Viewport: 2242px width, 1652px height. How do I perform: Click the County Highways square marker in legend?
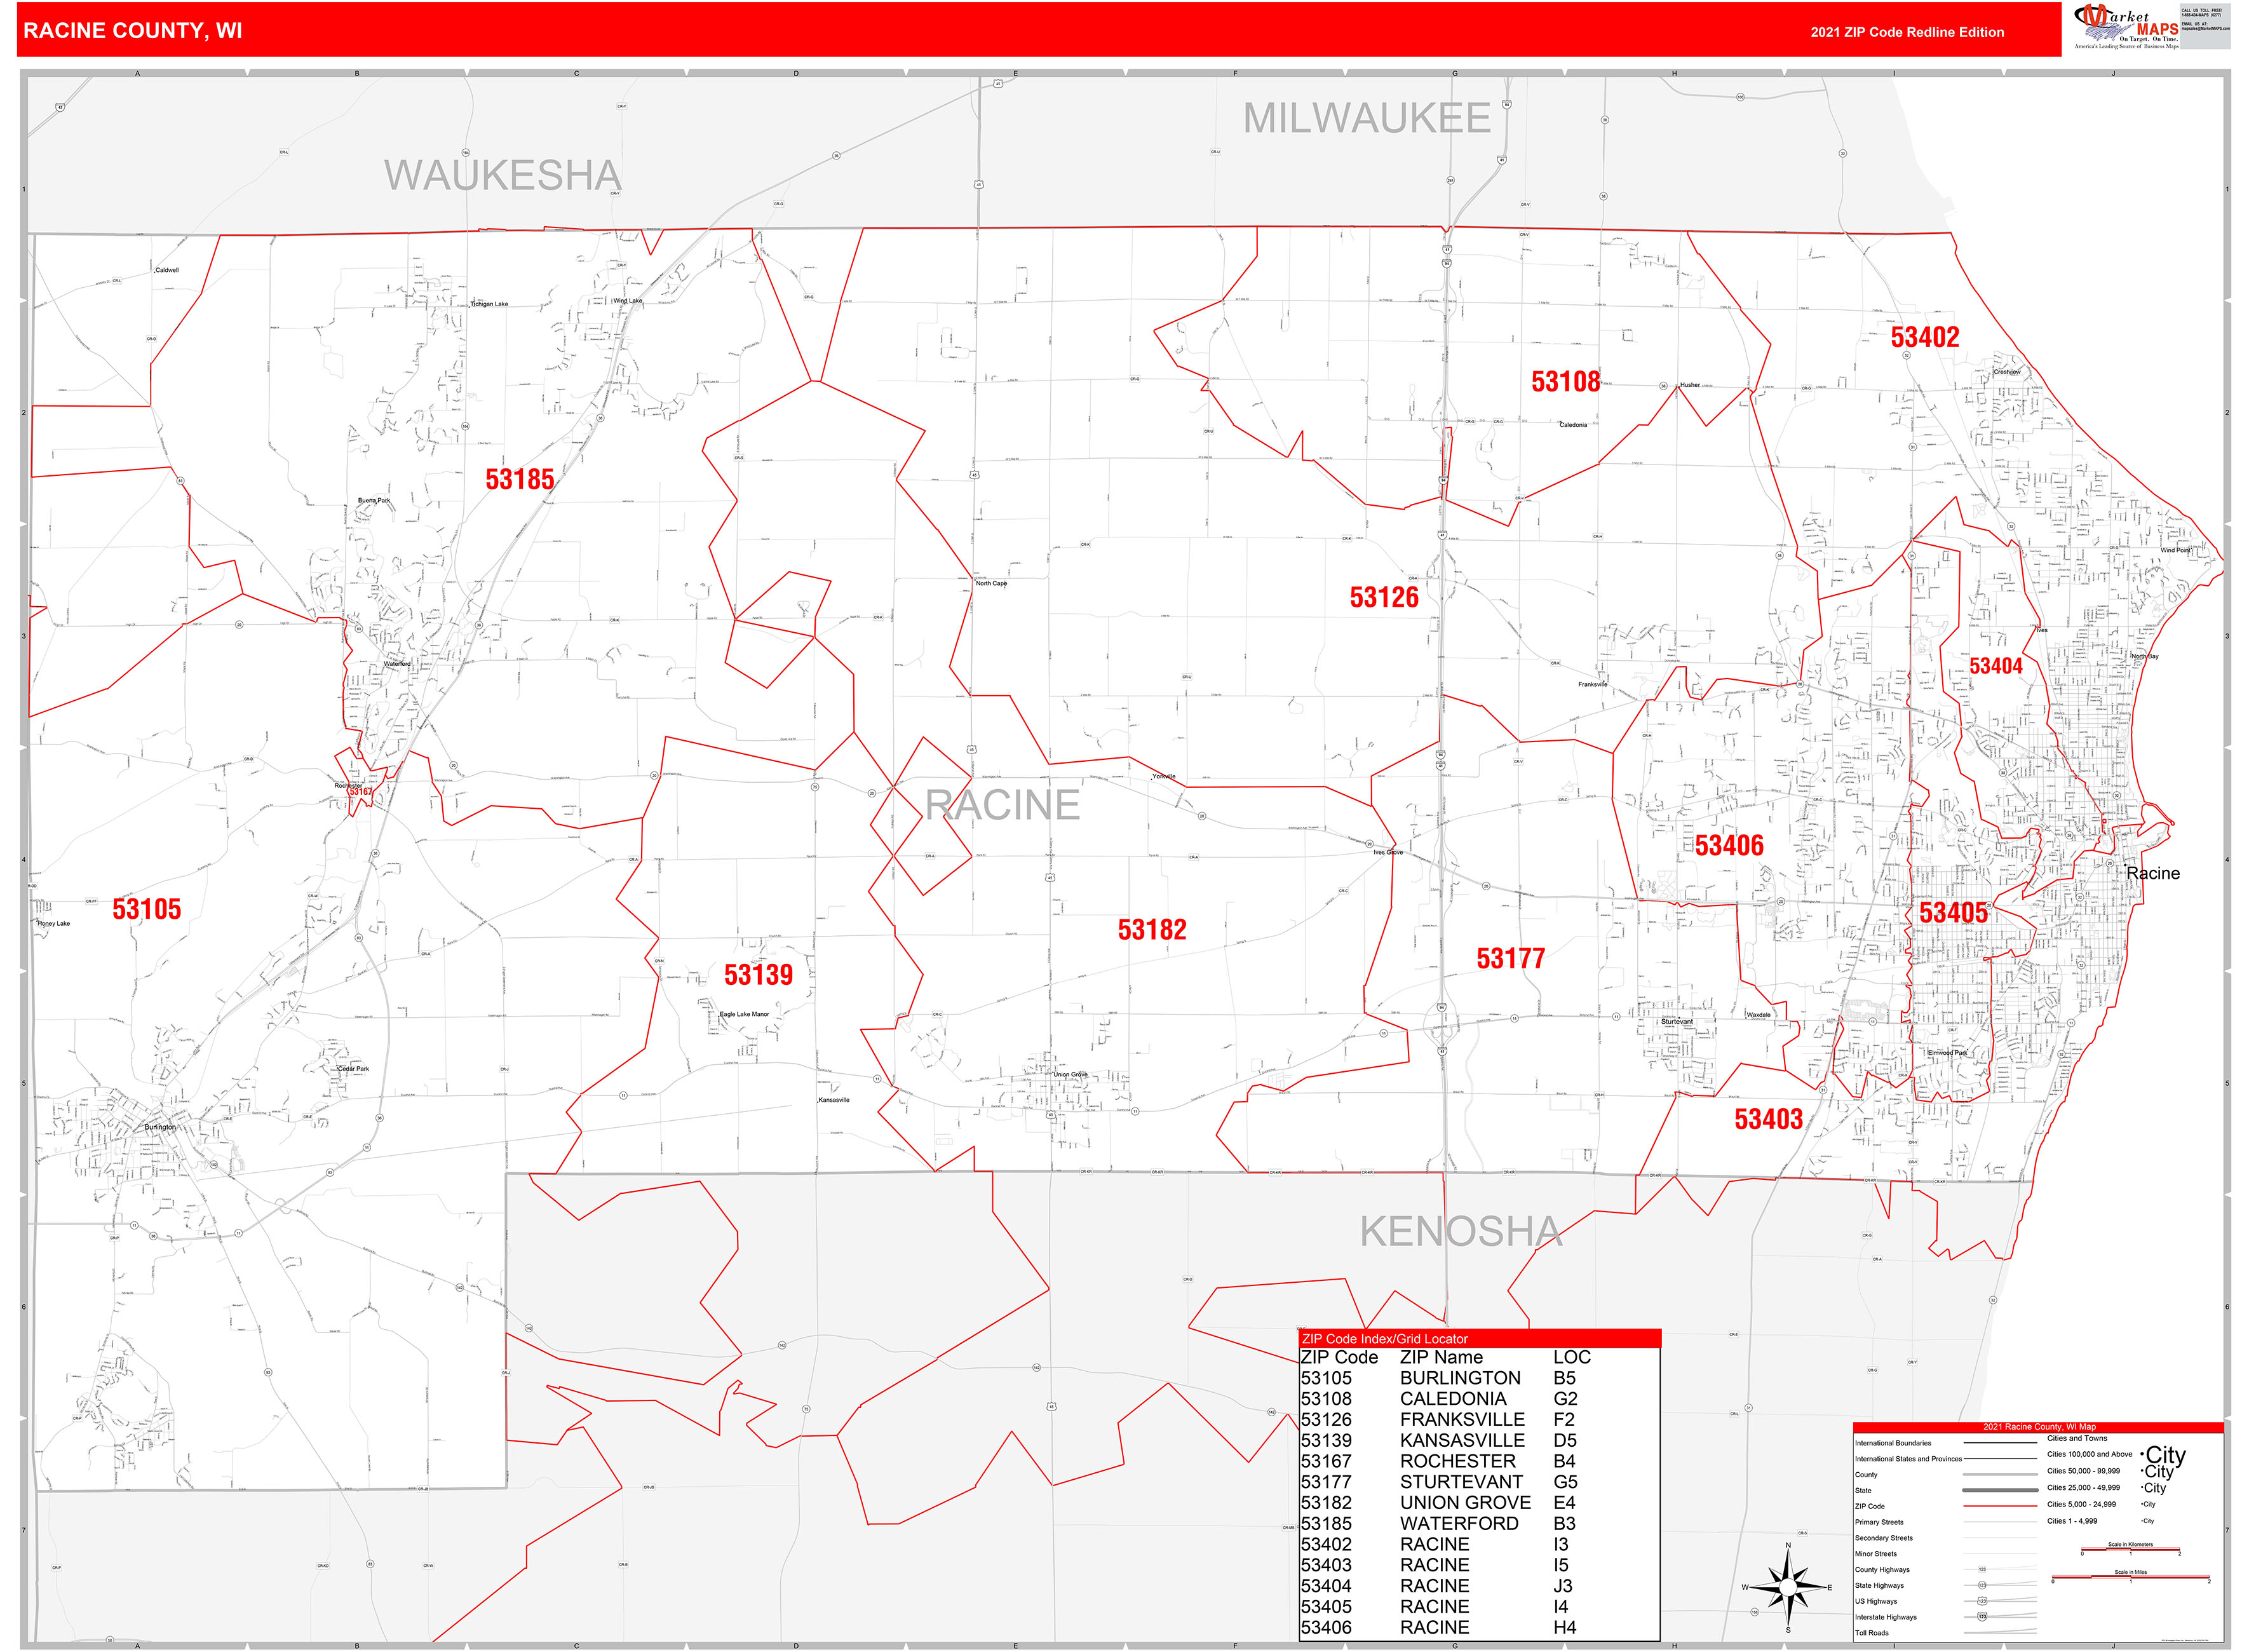point(1982,1569)
